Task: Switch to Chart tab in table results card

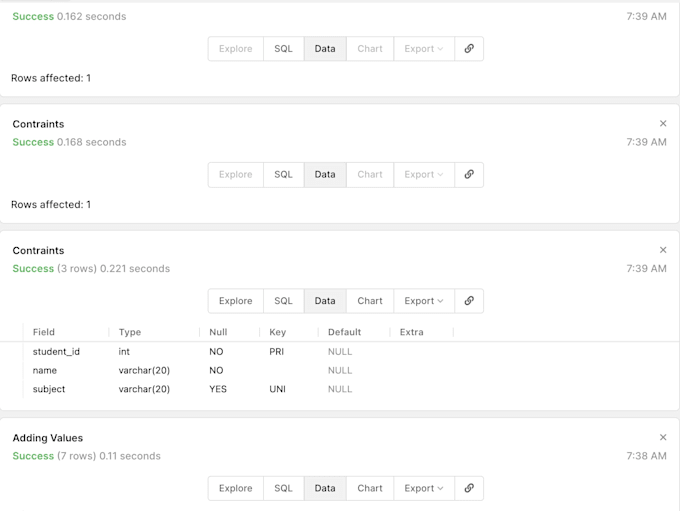Action: coord(370,301)
